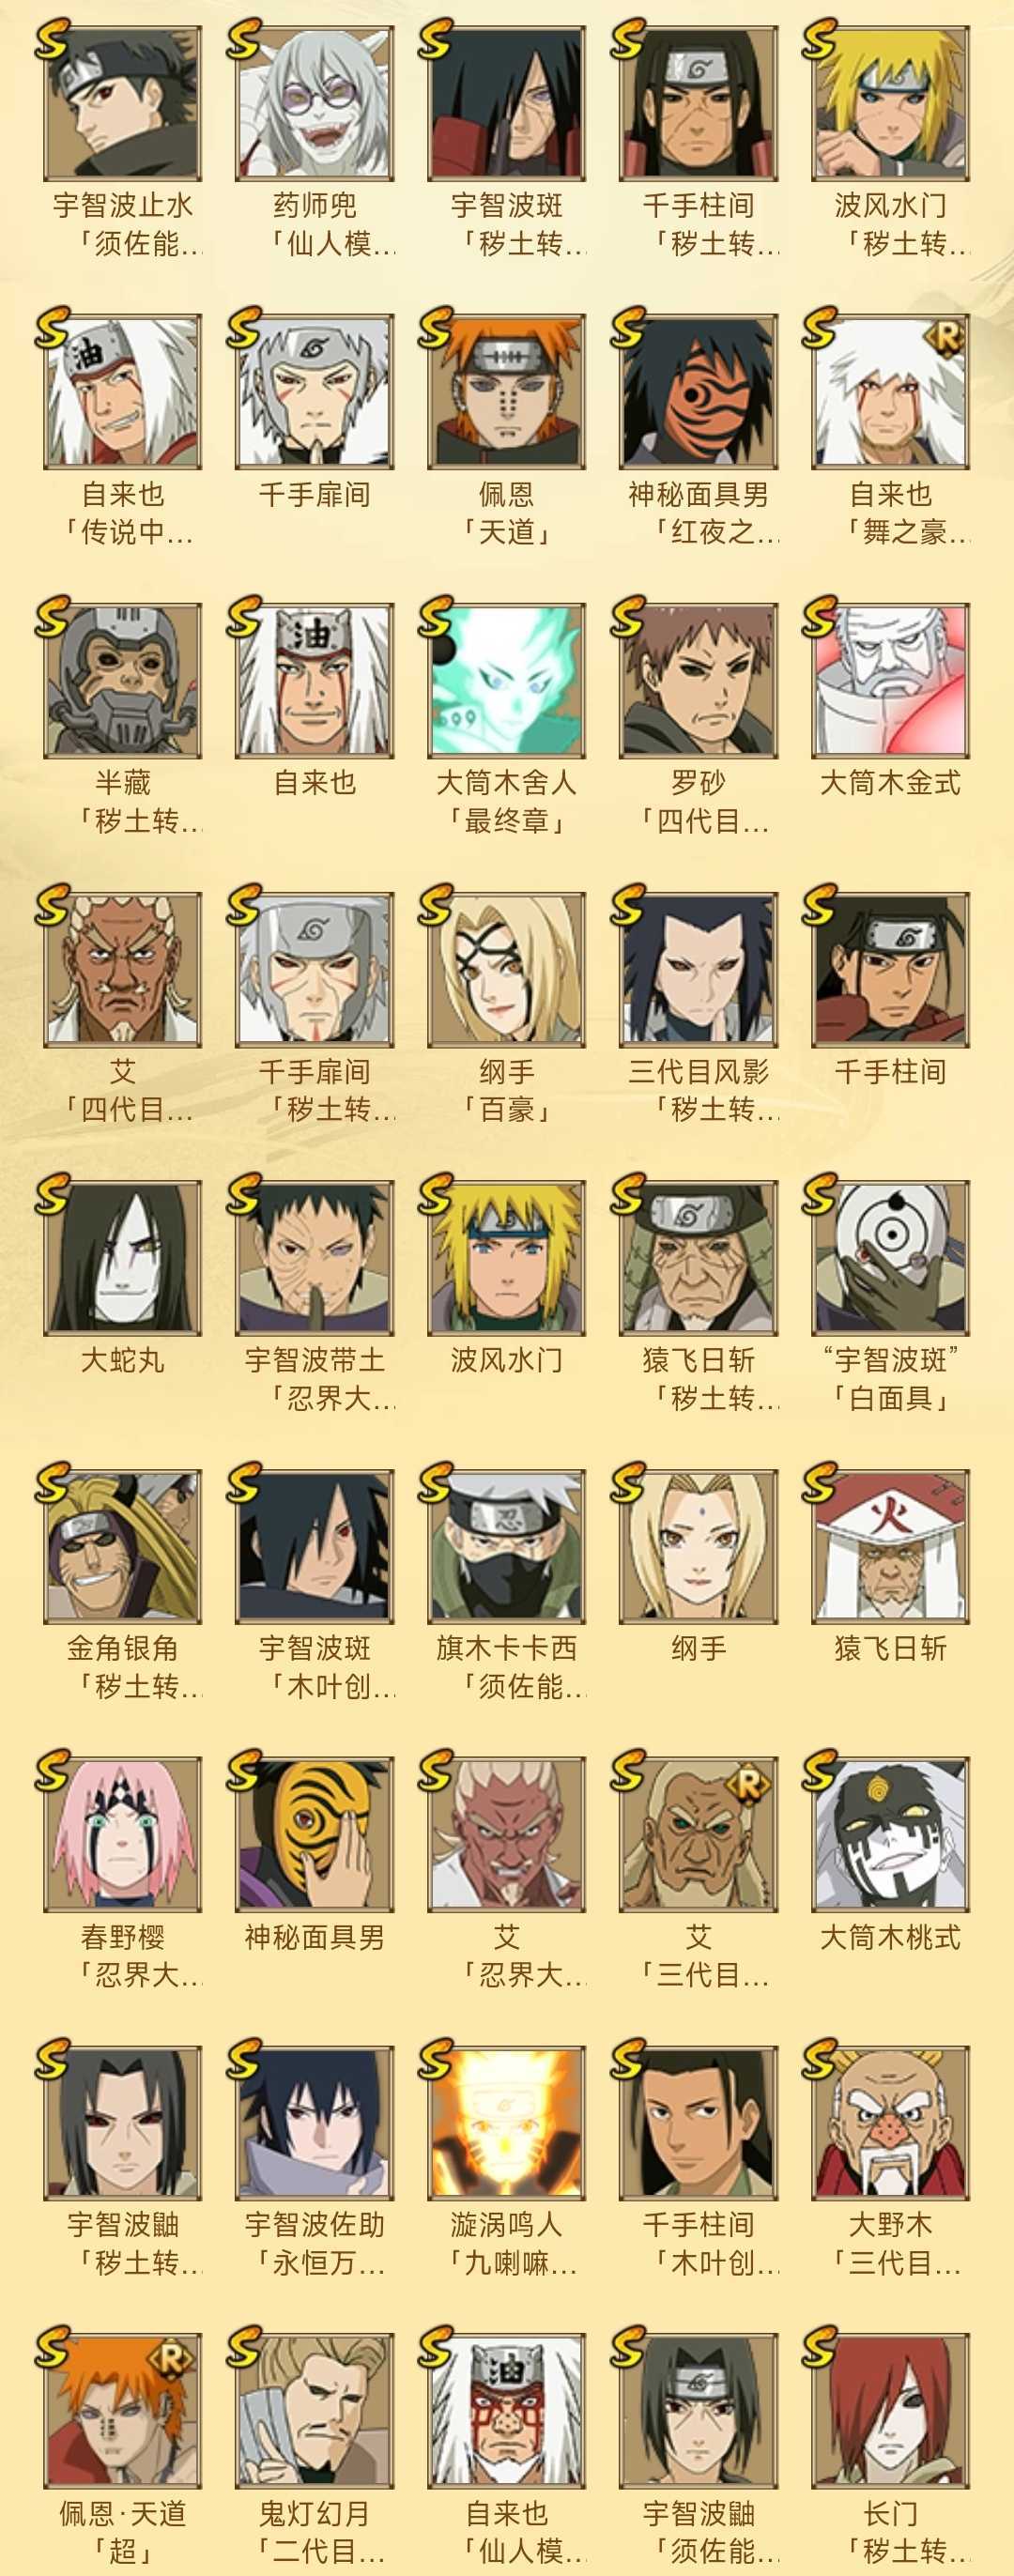
Task: Pick the 旗木卡卡西 character icon
Action: tap(506, 1546)
